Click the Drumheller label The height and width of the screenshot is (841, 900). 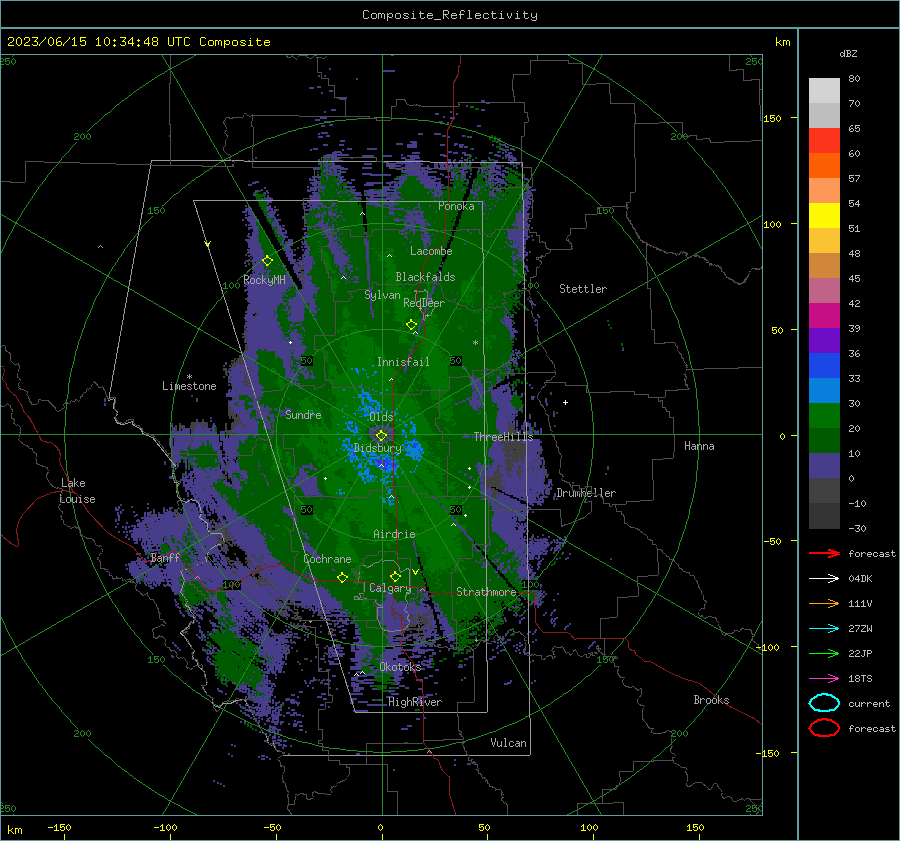click(x=586, y=493)
